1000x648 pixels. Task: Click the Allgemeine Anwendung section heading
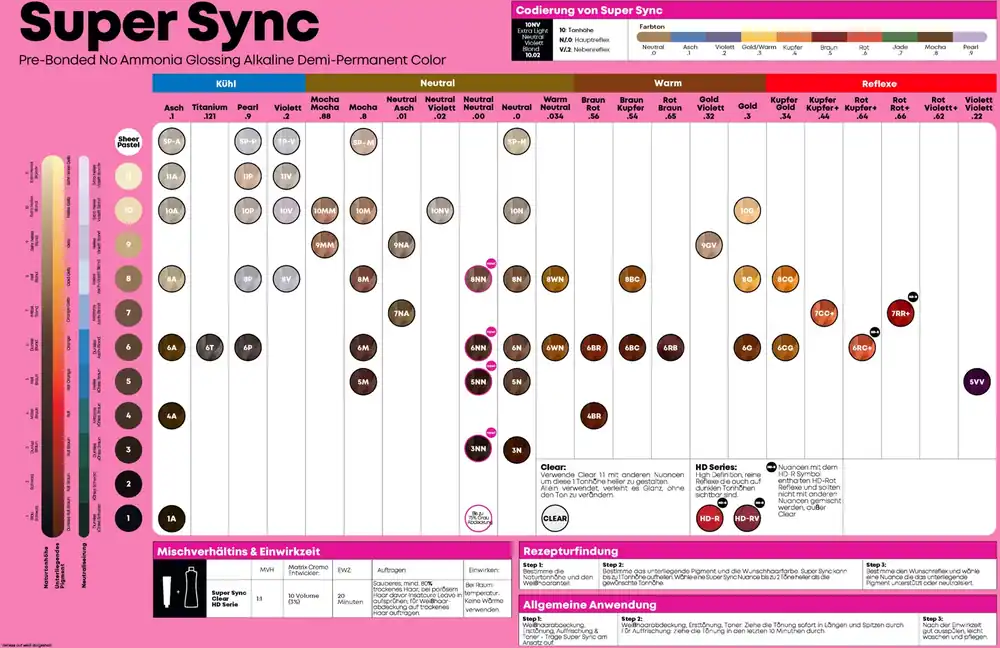point(589,605)
